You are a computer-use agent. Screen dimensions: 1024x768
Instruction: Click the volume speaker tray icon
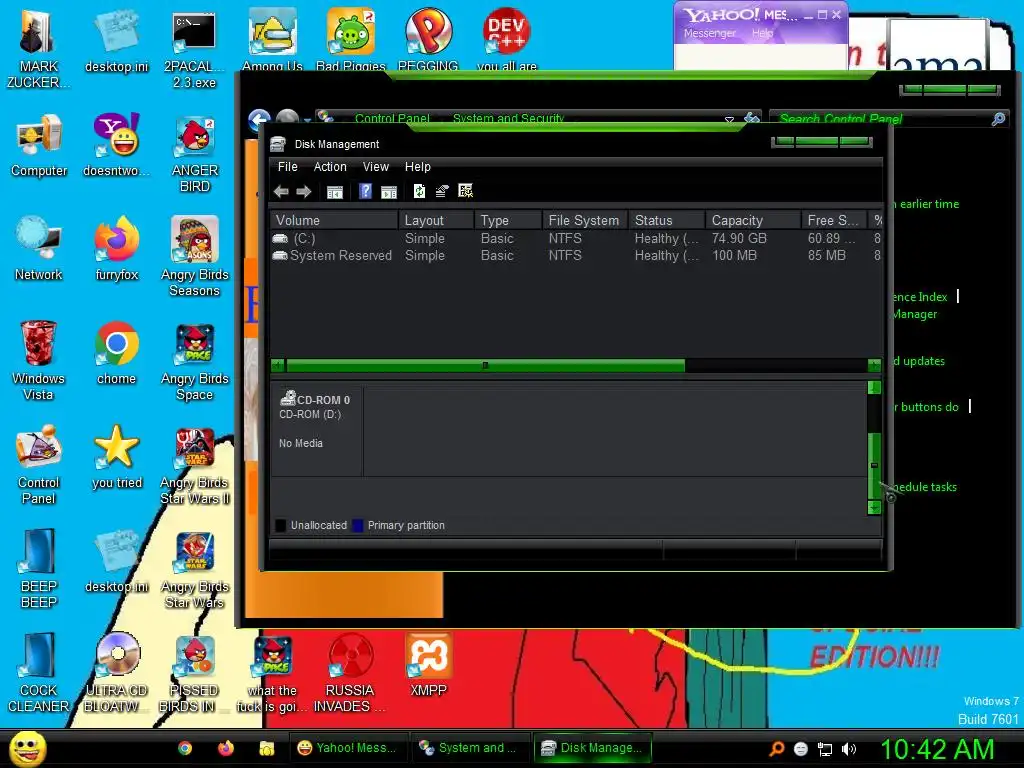point(849,749)
